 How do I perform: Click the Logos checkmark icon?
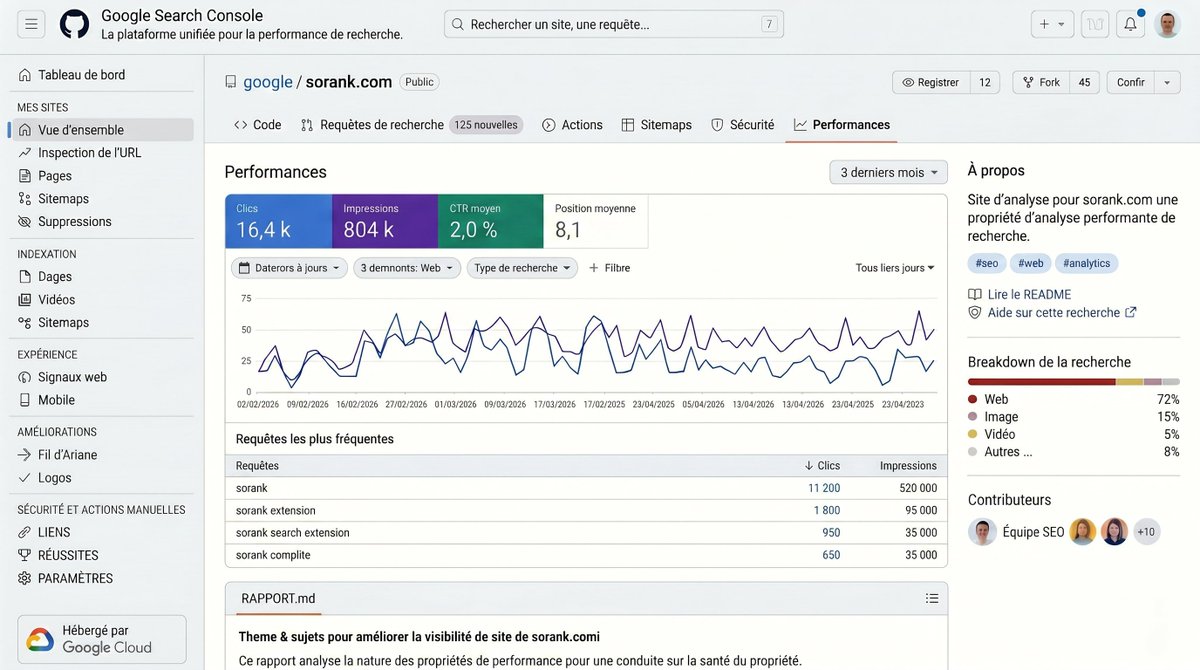click(25, 478)
